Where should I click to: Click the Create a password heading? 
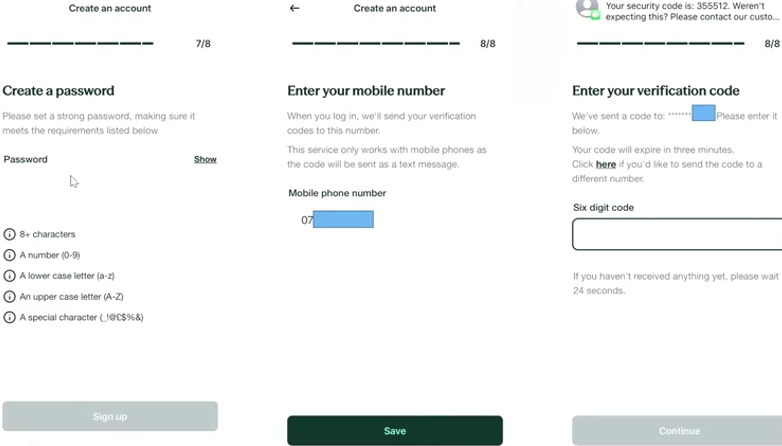[58, 91]
